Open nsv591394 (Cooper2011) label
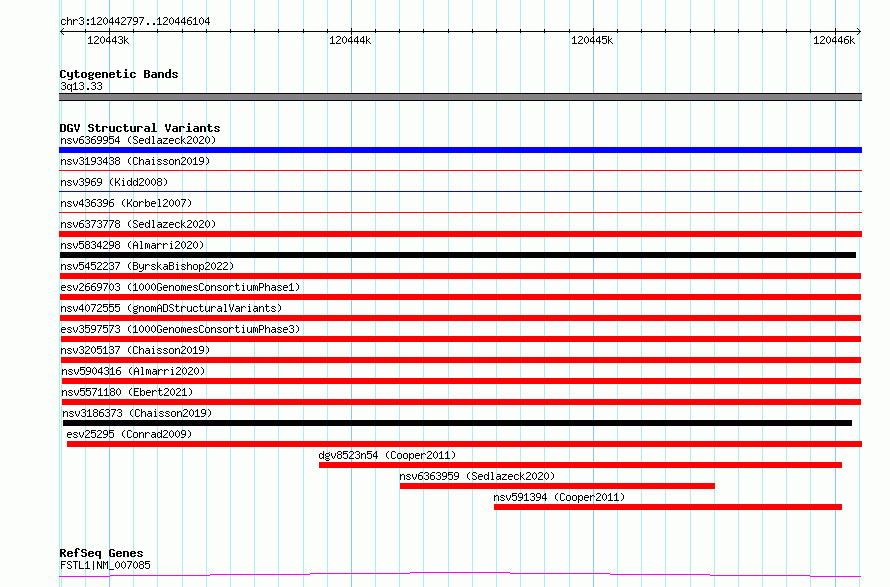 pos(559,497)
